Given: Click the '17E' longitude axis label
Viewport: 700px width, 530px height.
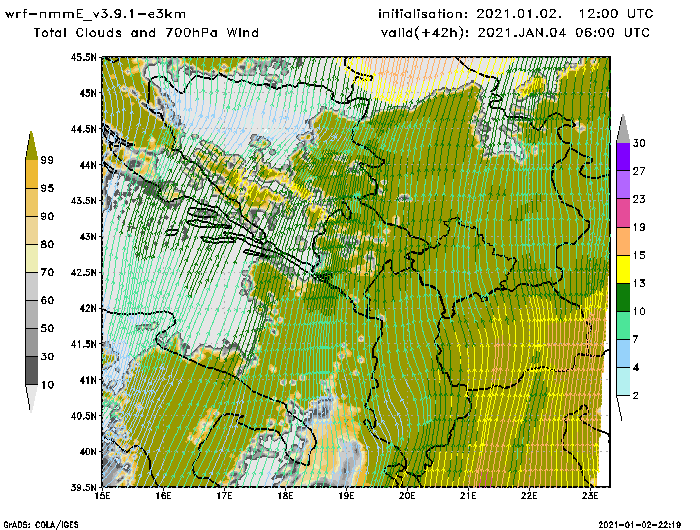Looking at the screenshot, I should (x=224, y=496).
